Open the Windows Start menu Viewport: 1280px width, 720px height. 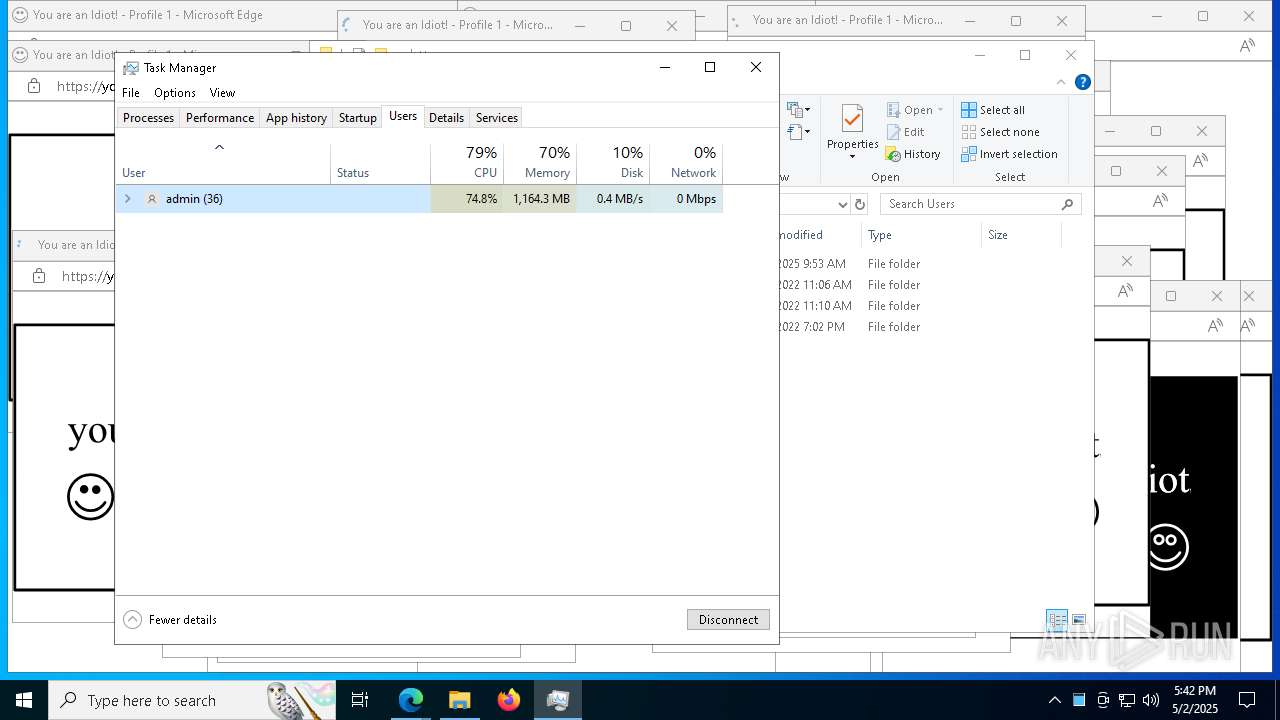[24, 700]
